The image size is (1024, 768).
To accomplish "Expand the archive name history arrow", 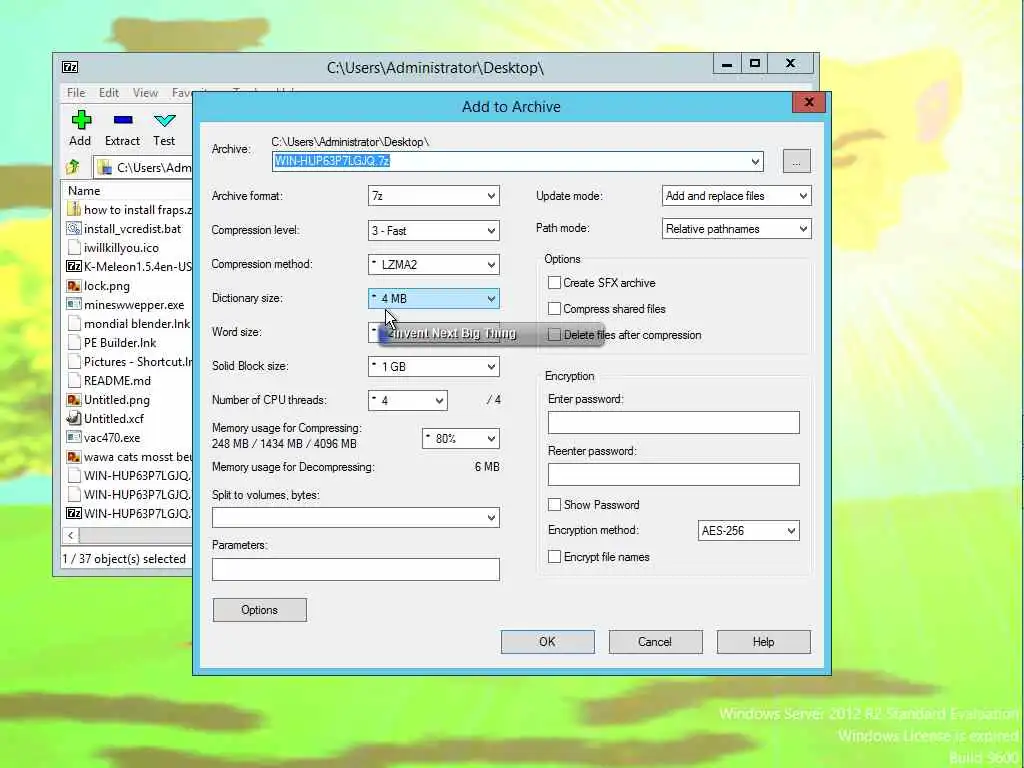I will [x=755, y=161].
